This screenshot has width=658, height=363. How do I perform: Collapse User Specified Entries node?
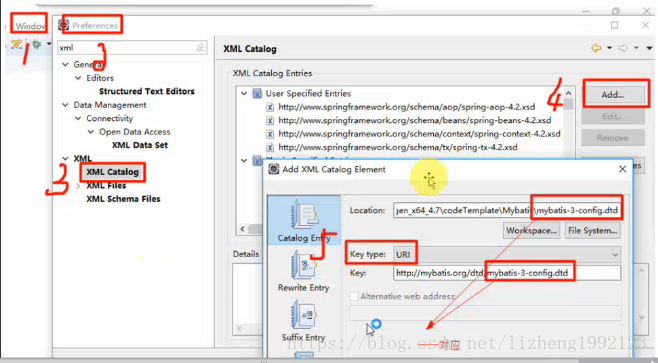[244, 94]
